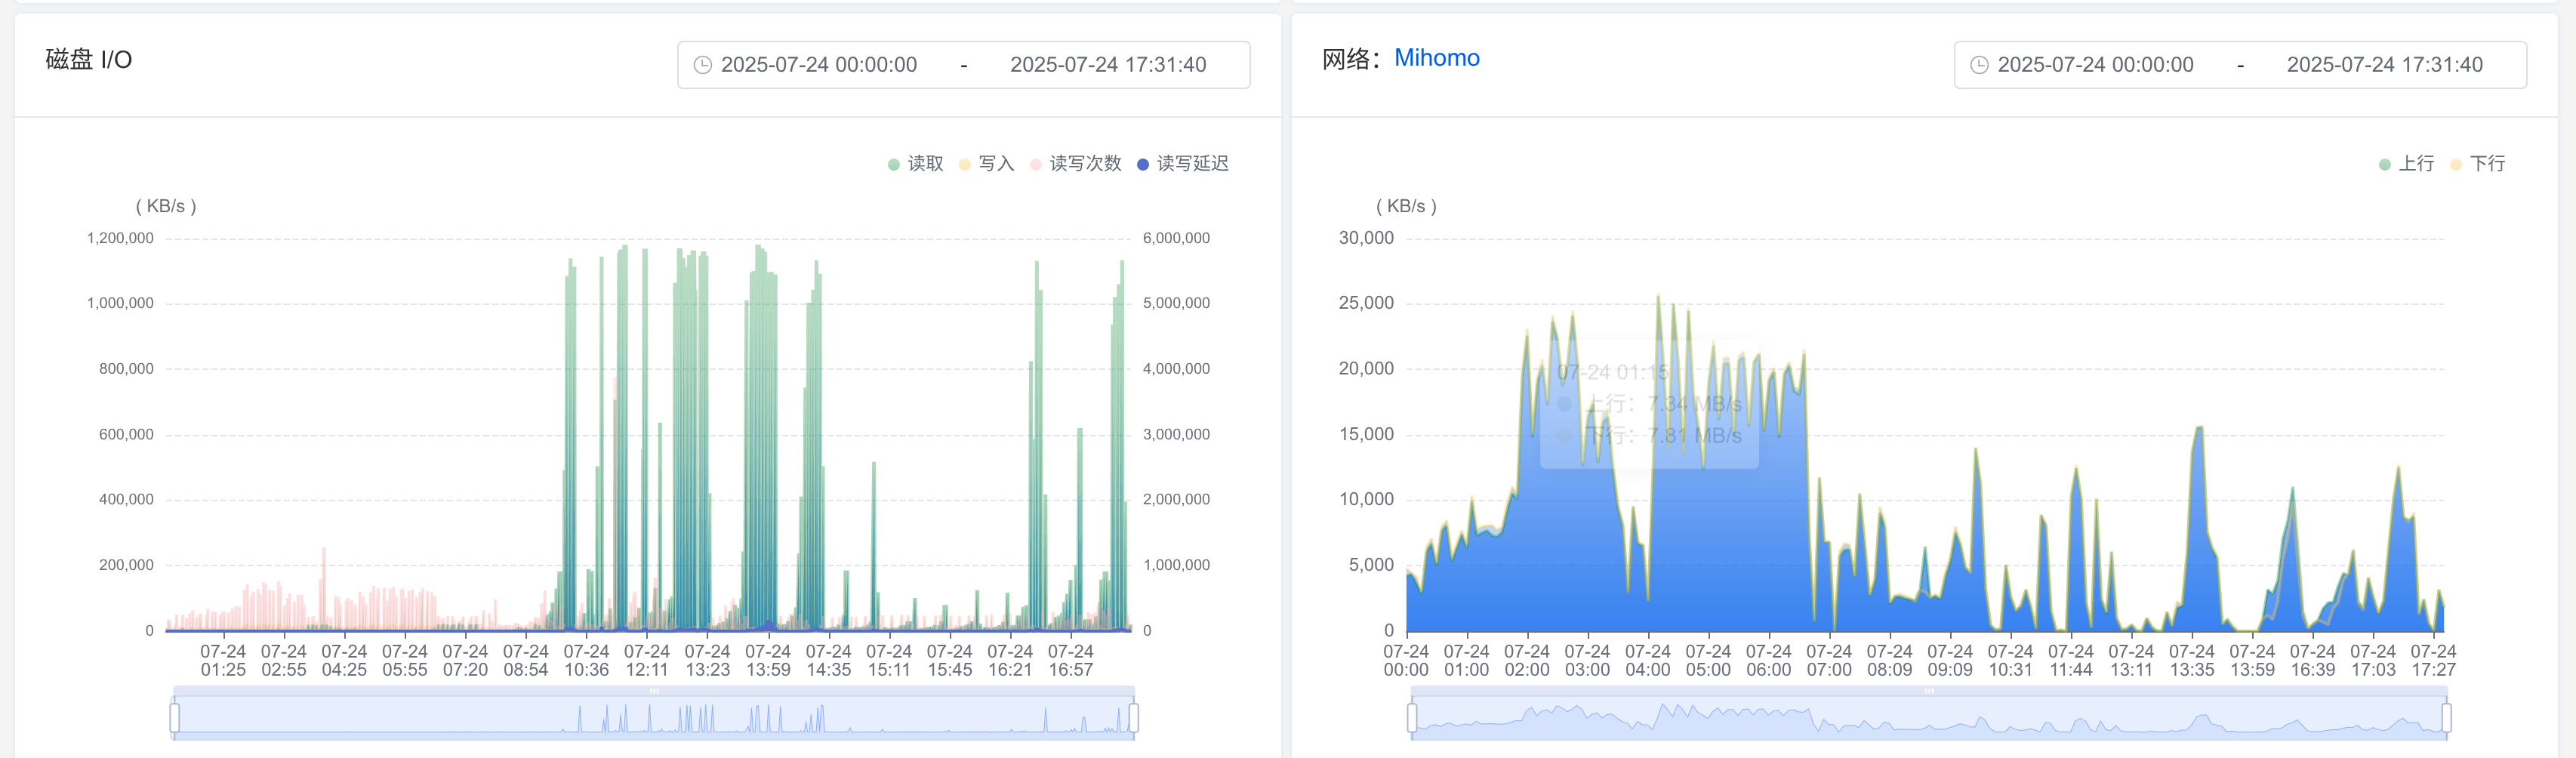Click the clock icon in network date range

(1979, 65)
